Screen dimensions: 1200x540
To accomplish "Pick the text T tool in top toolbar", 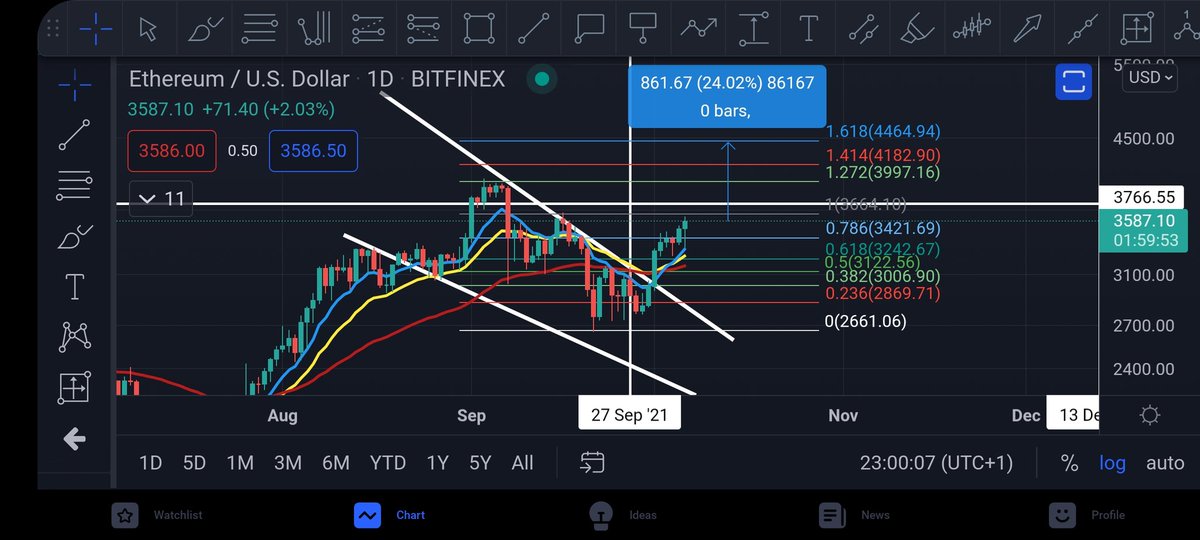I will pyautogui.click(x=810, y=27).
